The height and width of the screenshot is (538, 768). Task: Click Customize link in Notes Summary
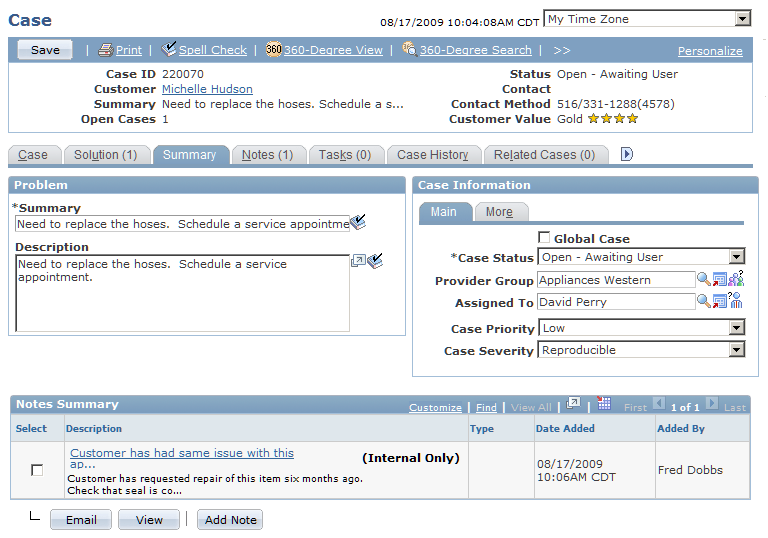click(x=435, y=407)
